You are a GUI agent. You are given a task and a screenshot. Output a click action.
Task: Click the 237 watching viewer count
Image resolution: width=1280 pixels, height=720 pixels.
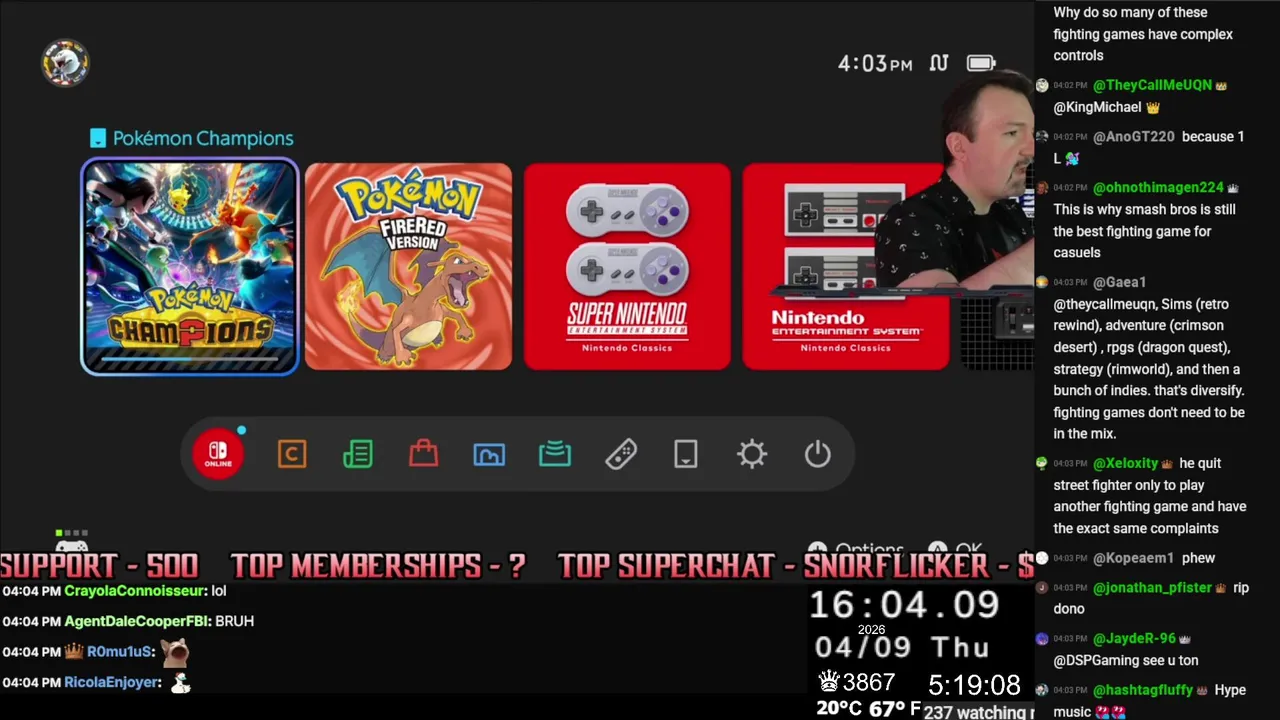pos(978,712)
